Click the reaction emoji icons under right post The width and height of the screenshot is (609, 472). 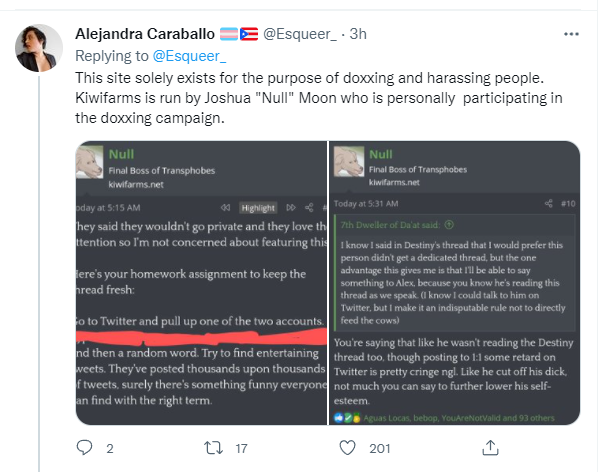pos(347,415)
